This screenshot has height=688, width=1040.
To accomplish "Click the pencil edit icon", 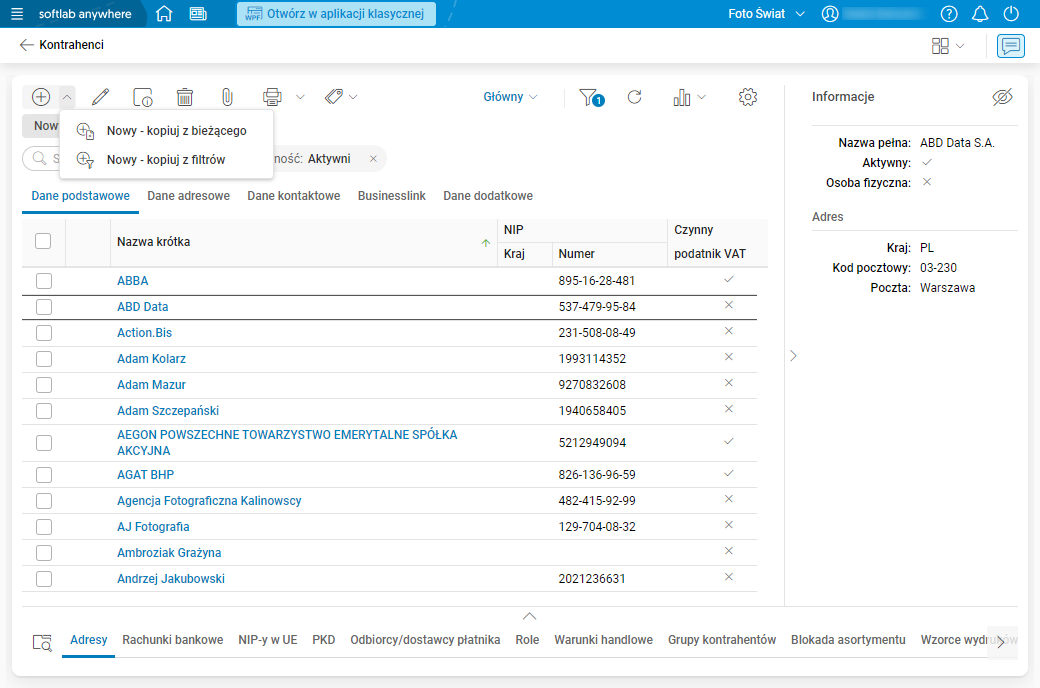I will coord(101,97).
